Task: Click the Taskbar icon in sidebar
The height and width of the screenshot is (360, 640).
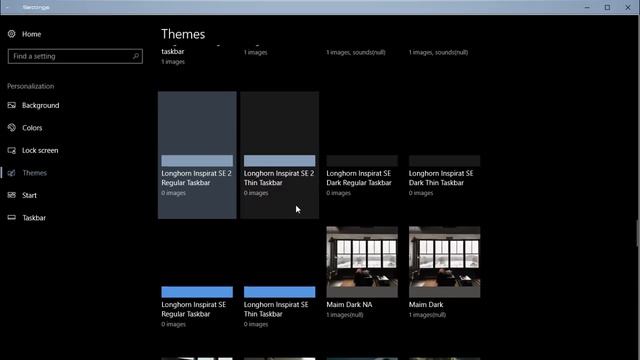Action: click(11, 218)
